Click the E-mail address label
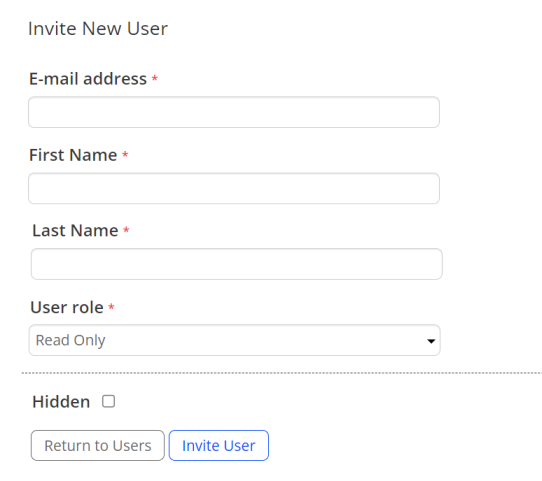 click(x=88, y=79)
